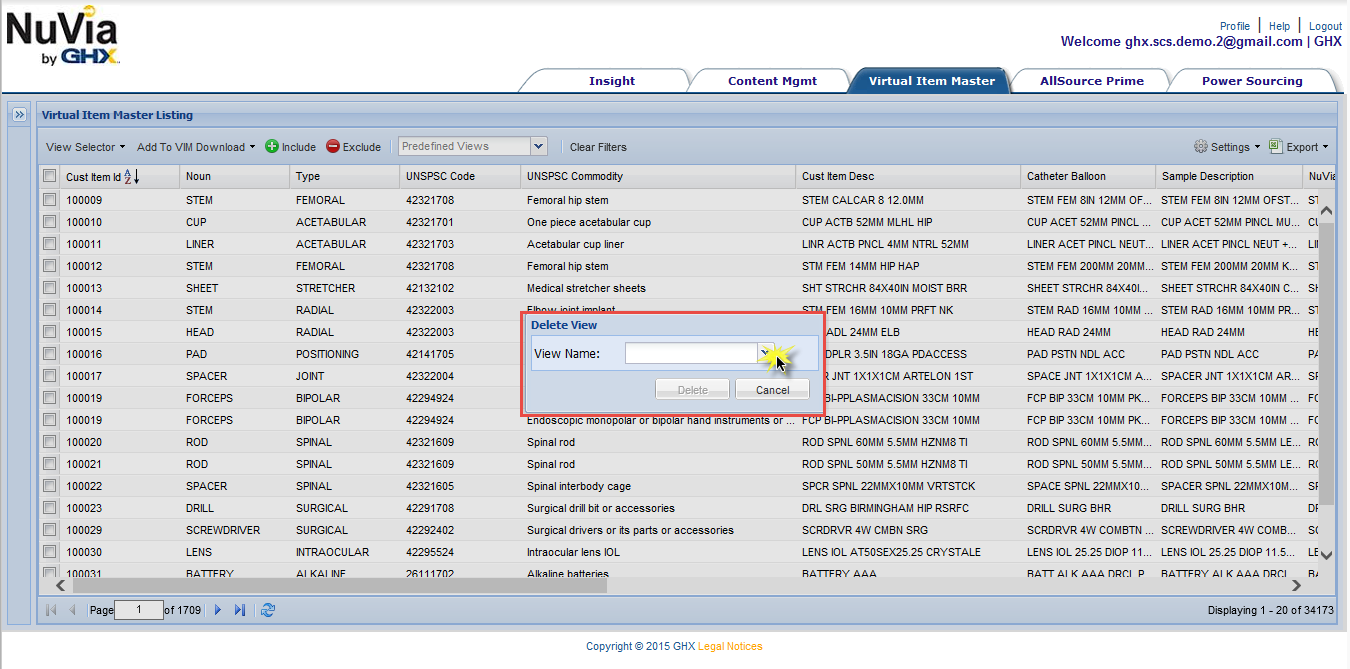Image resolution: width=1350 pixels, height=669 pixels.
Task: Click the Delete View dialog title
Action: pyautogui.click(x=564, y=325)
